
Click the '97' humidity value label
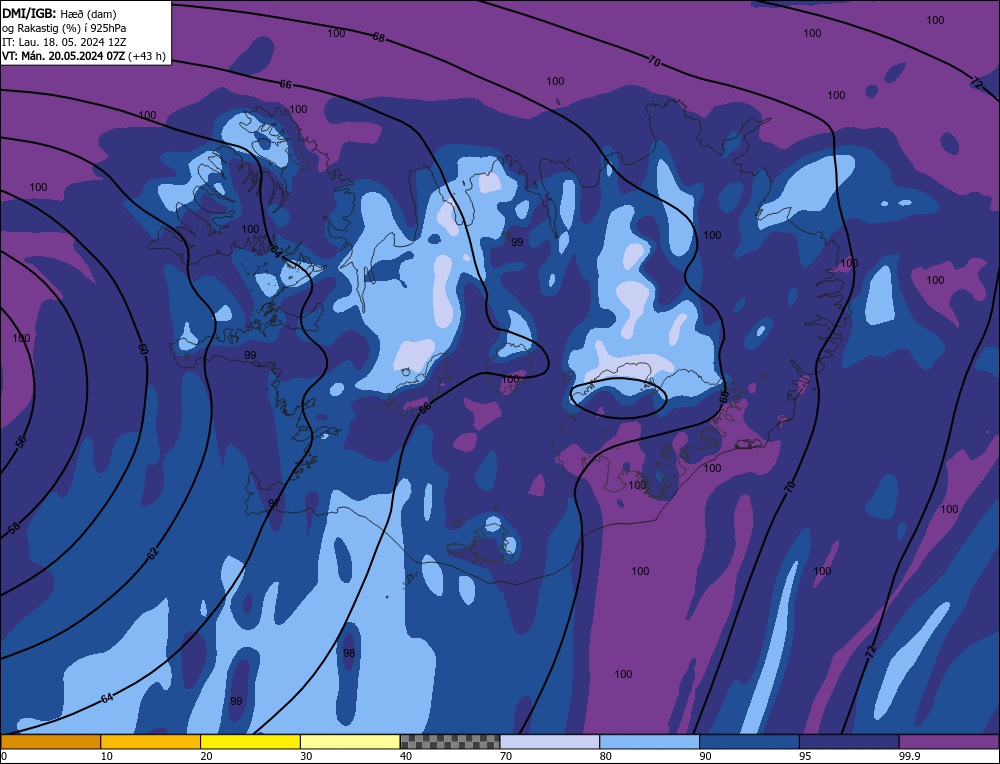[274, 503]
